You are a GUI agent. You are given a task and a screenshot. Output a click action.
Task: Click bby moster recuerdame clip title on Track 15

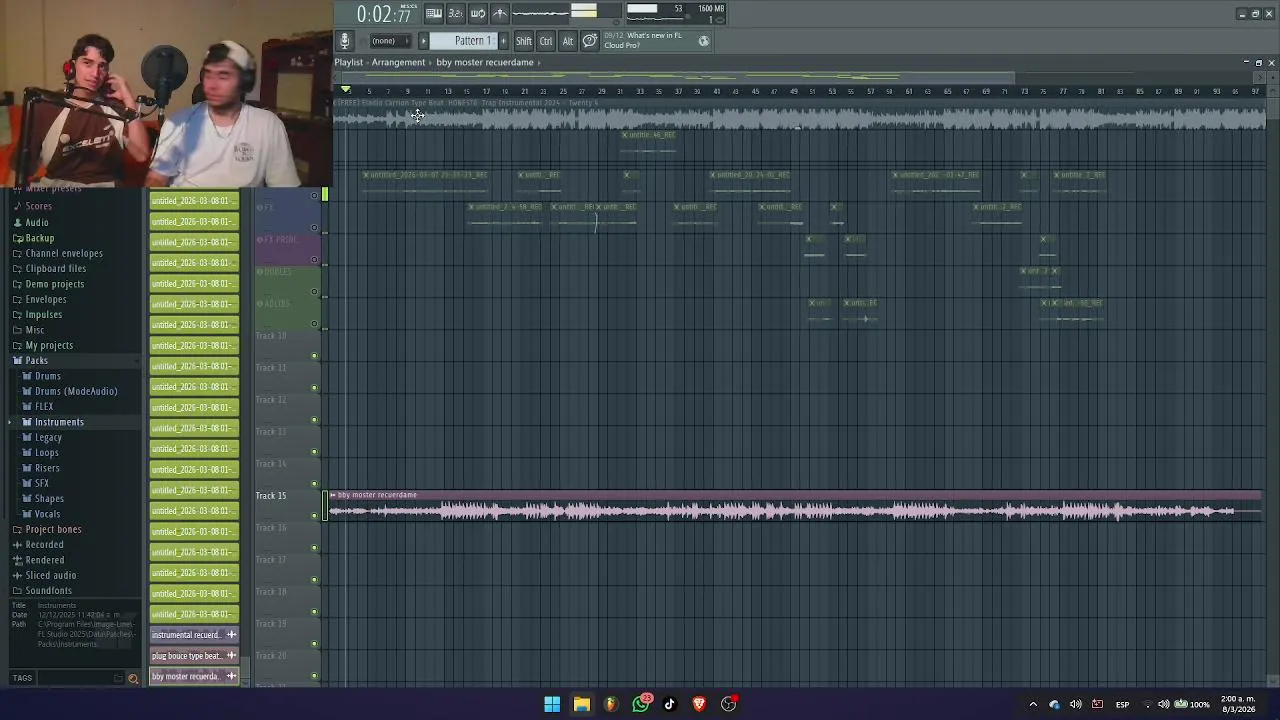point(377,495)
